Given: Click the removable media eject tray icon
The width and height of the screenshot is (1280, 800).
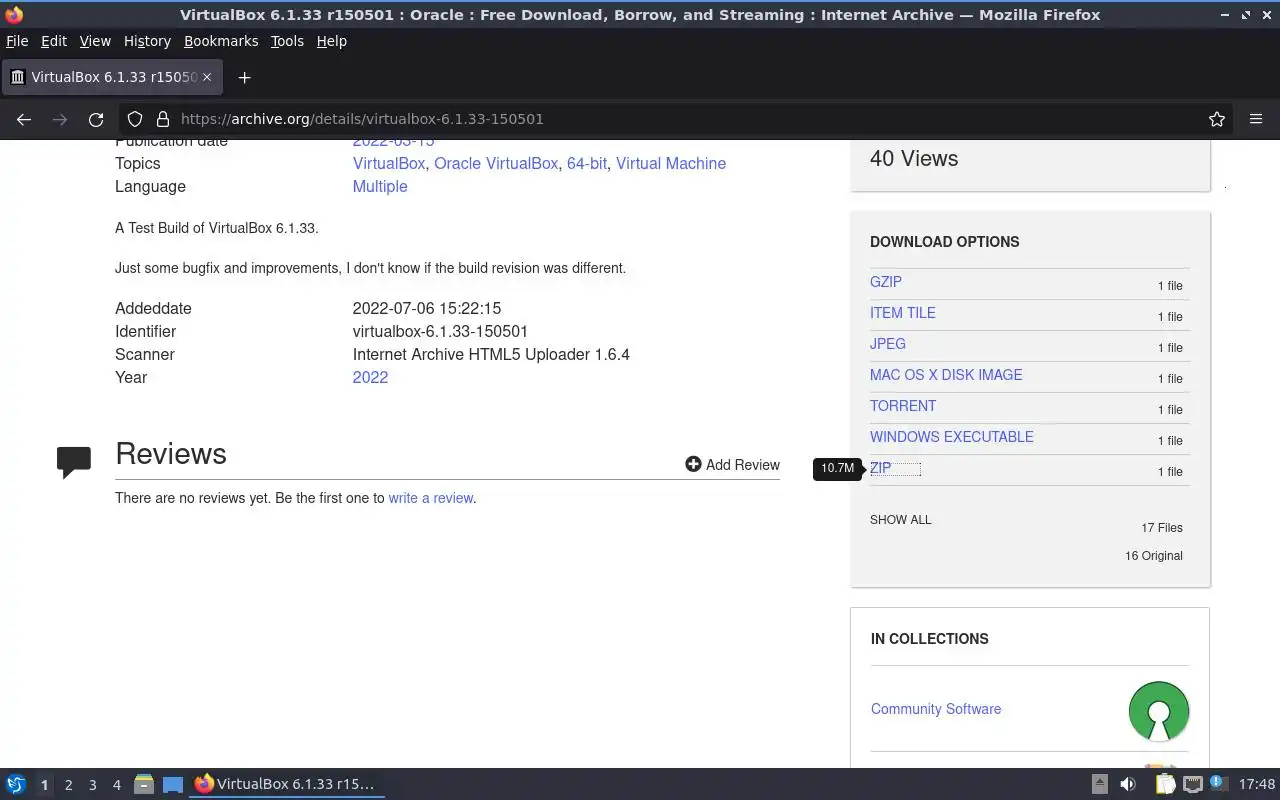Looking at the screenshot, I should pyautogui.click(x=1099, y=784).
